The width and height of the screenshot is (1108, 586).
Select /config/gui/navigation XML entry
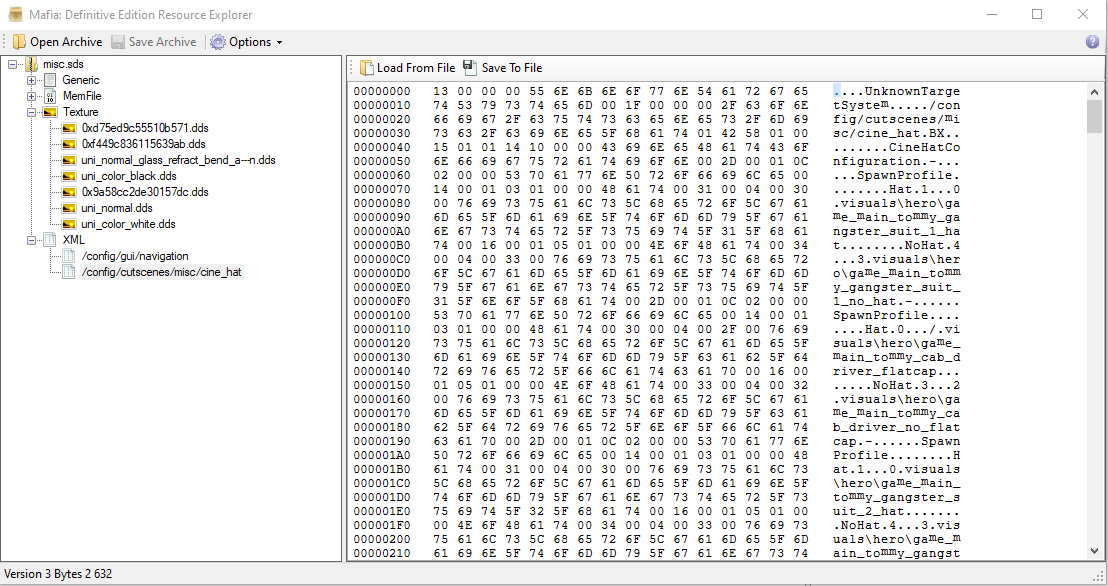(x=135, y=256)
